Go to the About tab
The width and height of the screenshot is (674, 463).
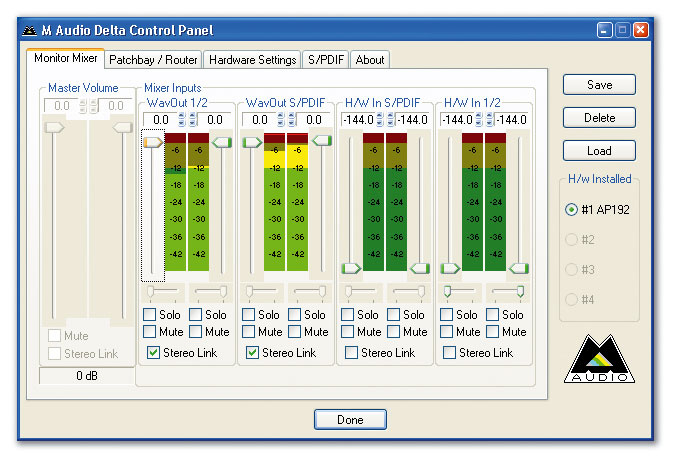tap(370, 60)
